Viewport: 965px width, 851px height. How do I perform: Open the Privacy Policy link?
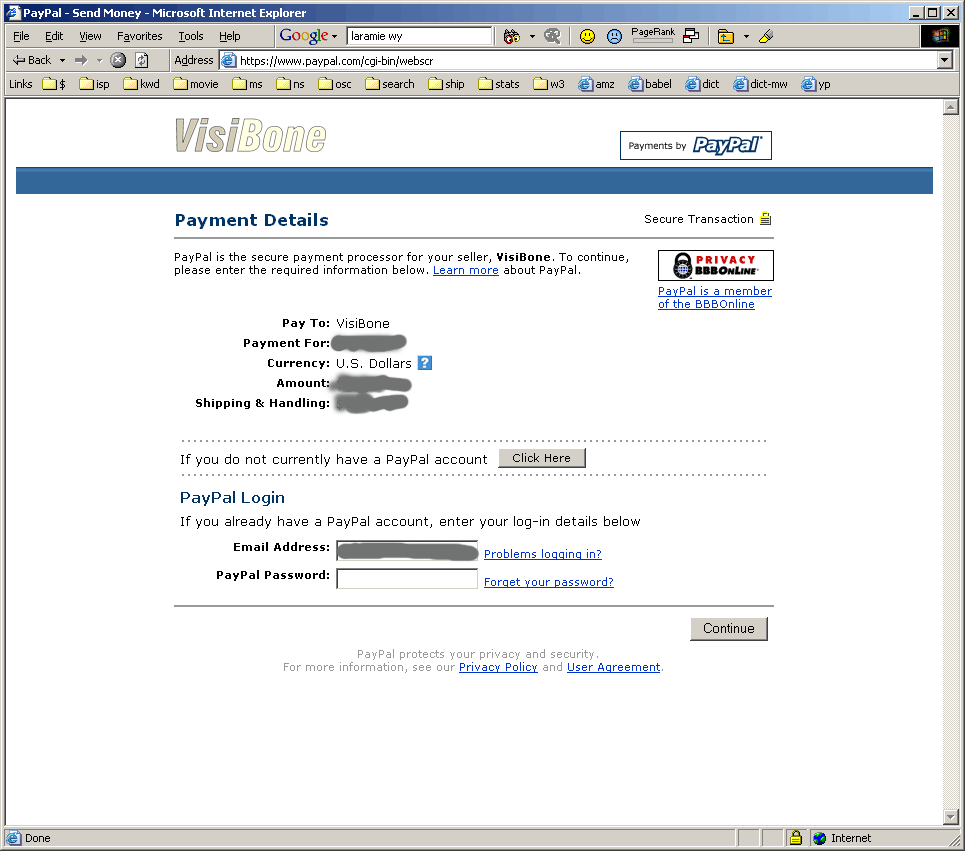(x=498, y=667)
